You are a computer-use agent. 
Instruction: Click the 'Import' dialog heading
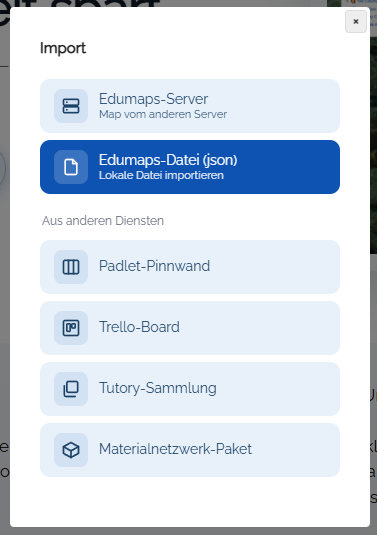(63, 48)
